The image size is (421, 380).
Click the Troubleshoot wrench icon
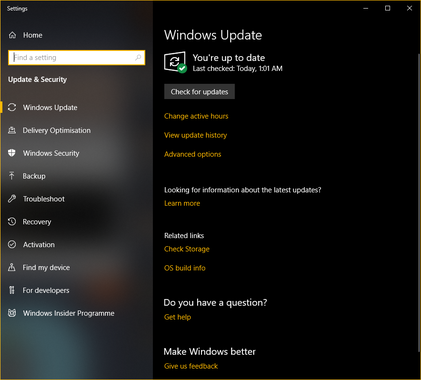click(x=12, y=199)
